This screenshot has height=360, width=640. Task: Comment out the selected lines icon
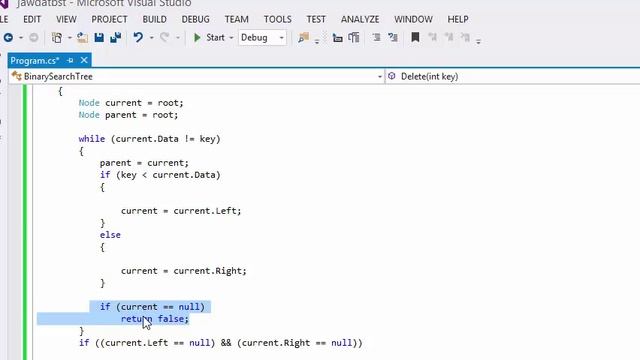(376, 38)
